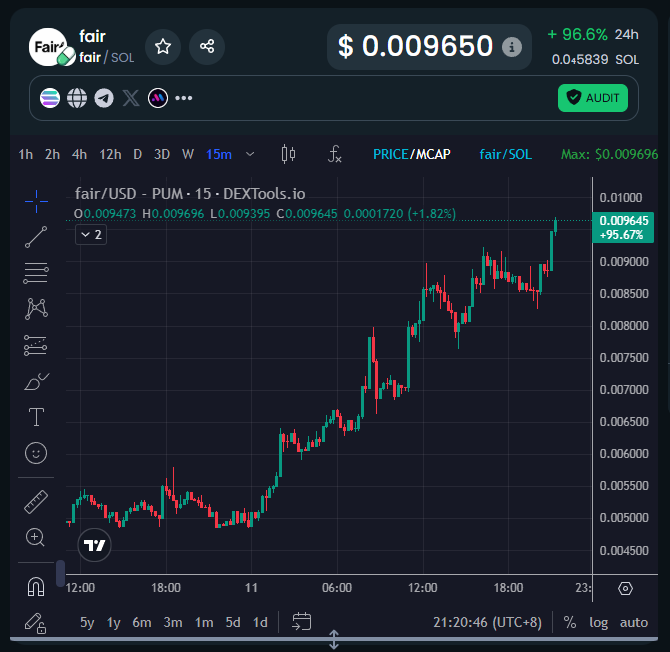The height and width of the screenshot is (652, 670).
Task: Click the panel resize handle arrows
Action: pyautogui.click(x=334, y=640)
